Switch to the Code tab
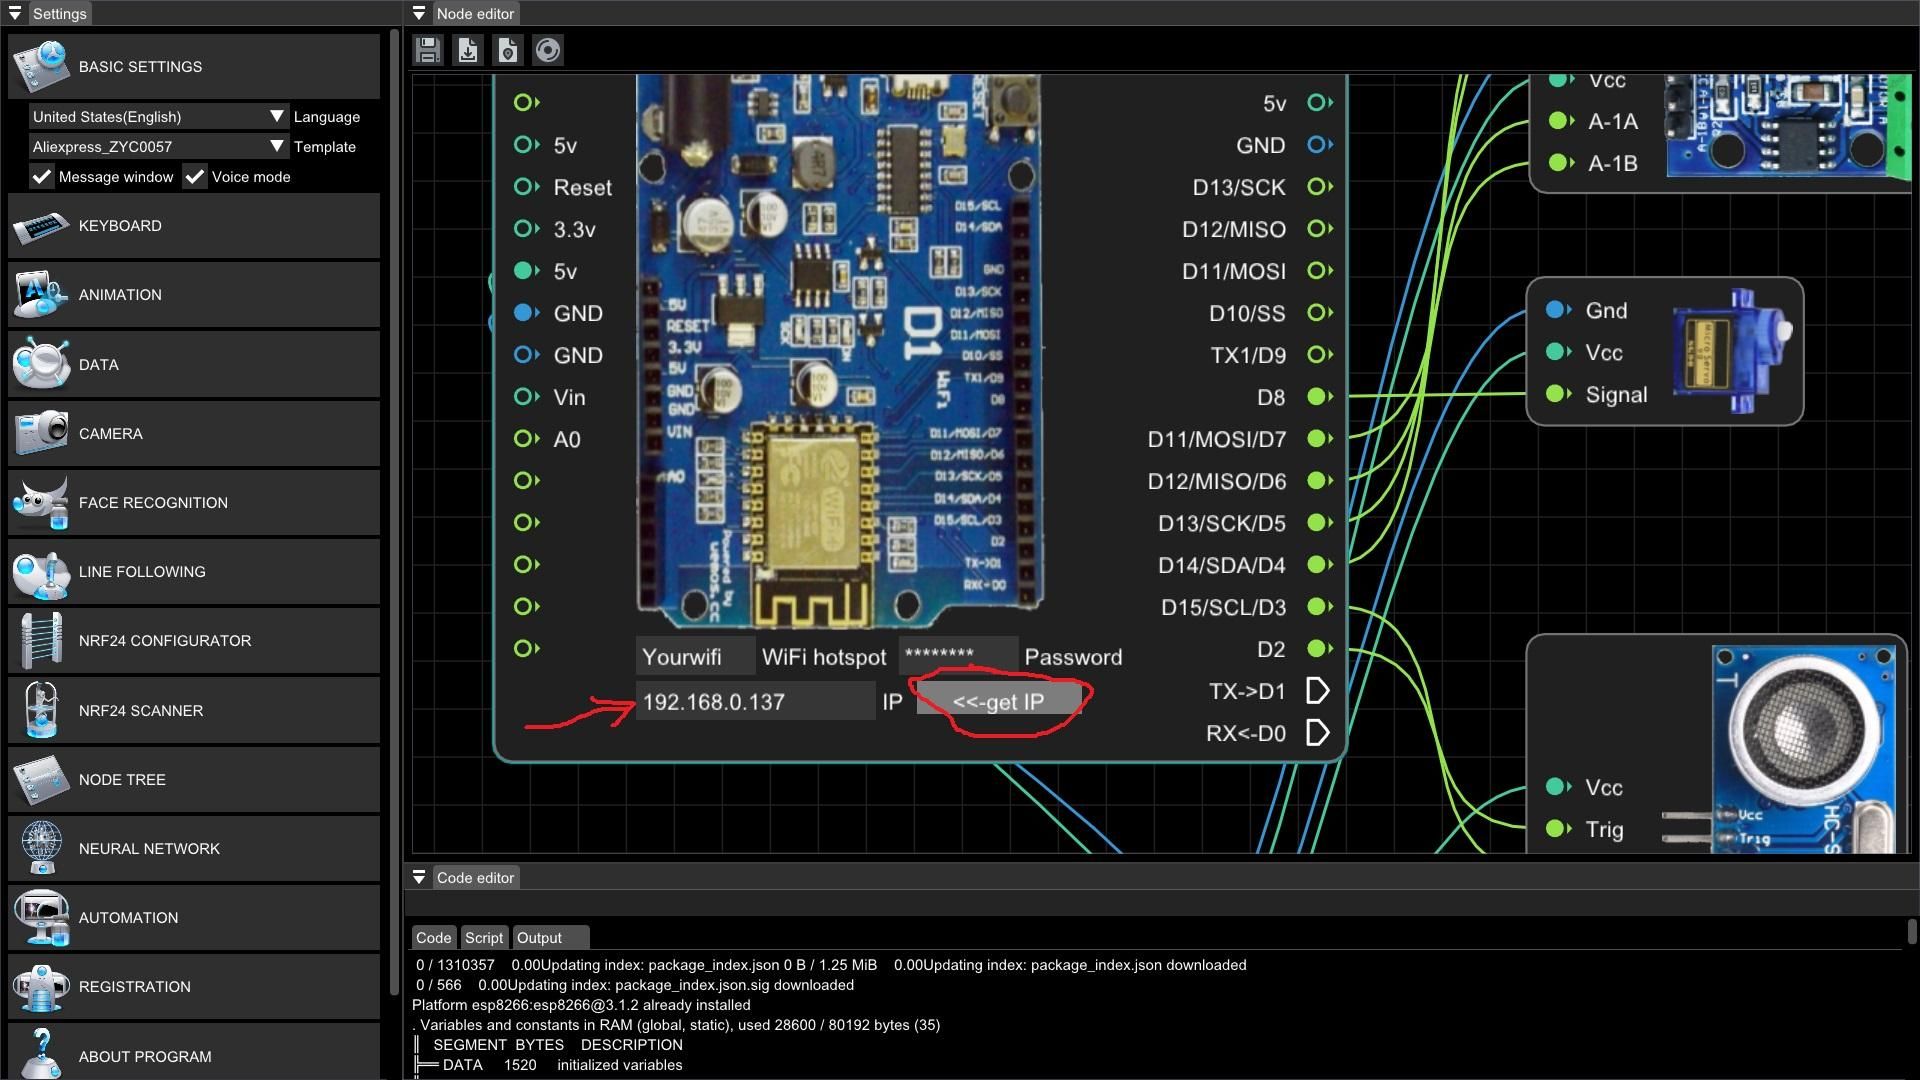1920x1080 pixels. pos(433,938)
